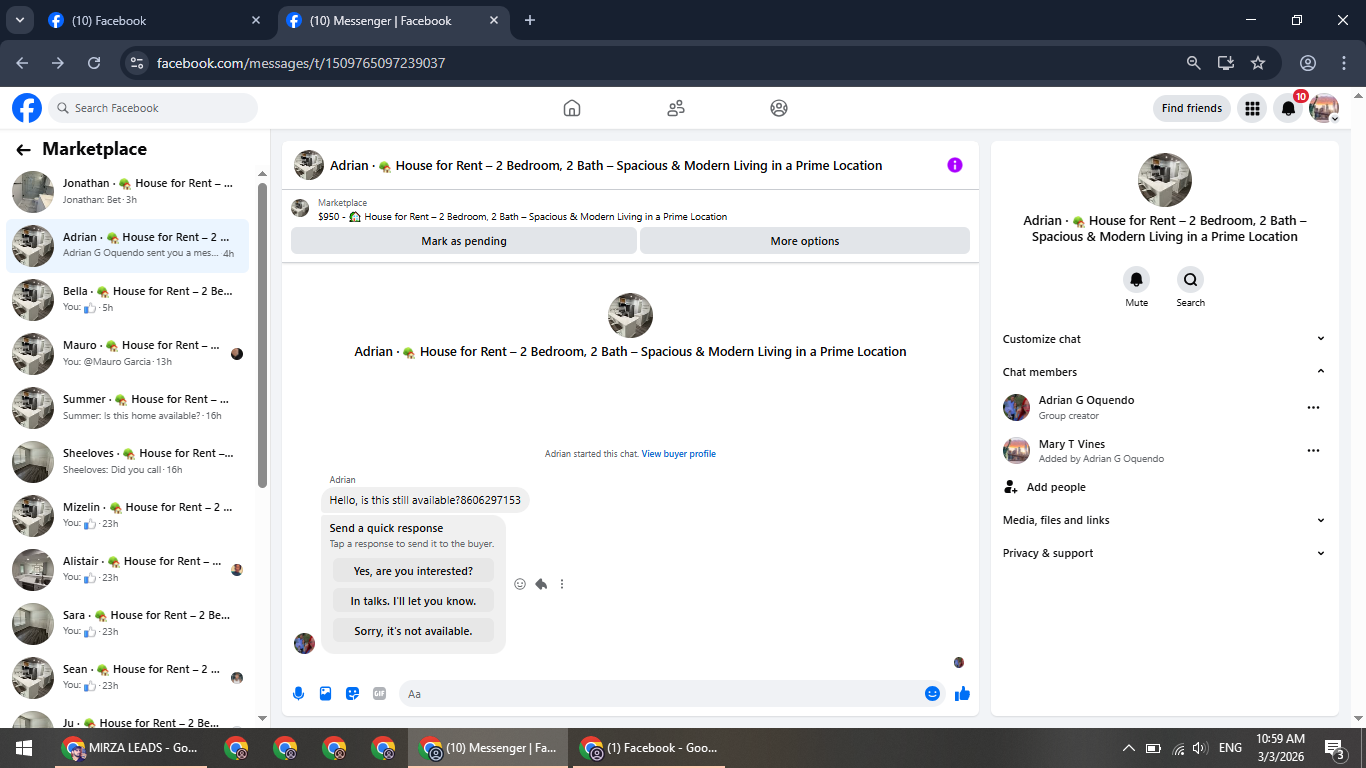Viewport: 1366px width, 768px height.
Task: Expand the Customize chat section
Action: tap(1164, 339)
